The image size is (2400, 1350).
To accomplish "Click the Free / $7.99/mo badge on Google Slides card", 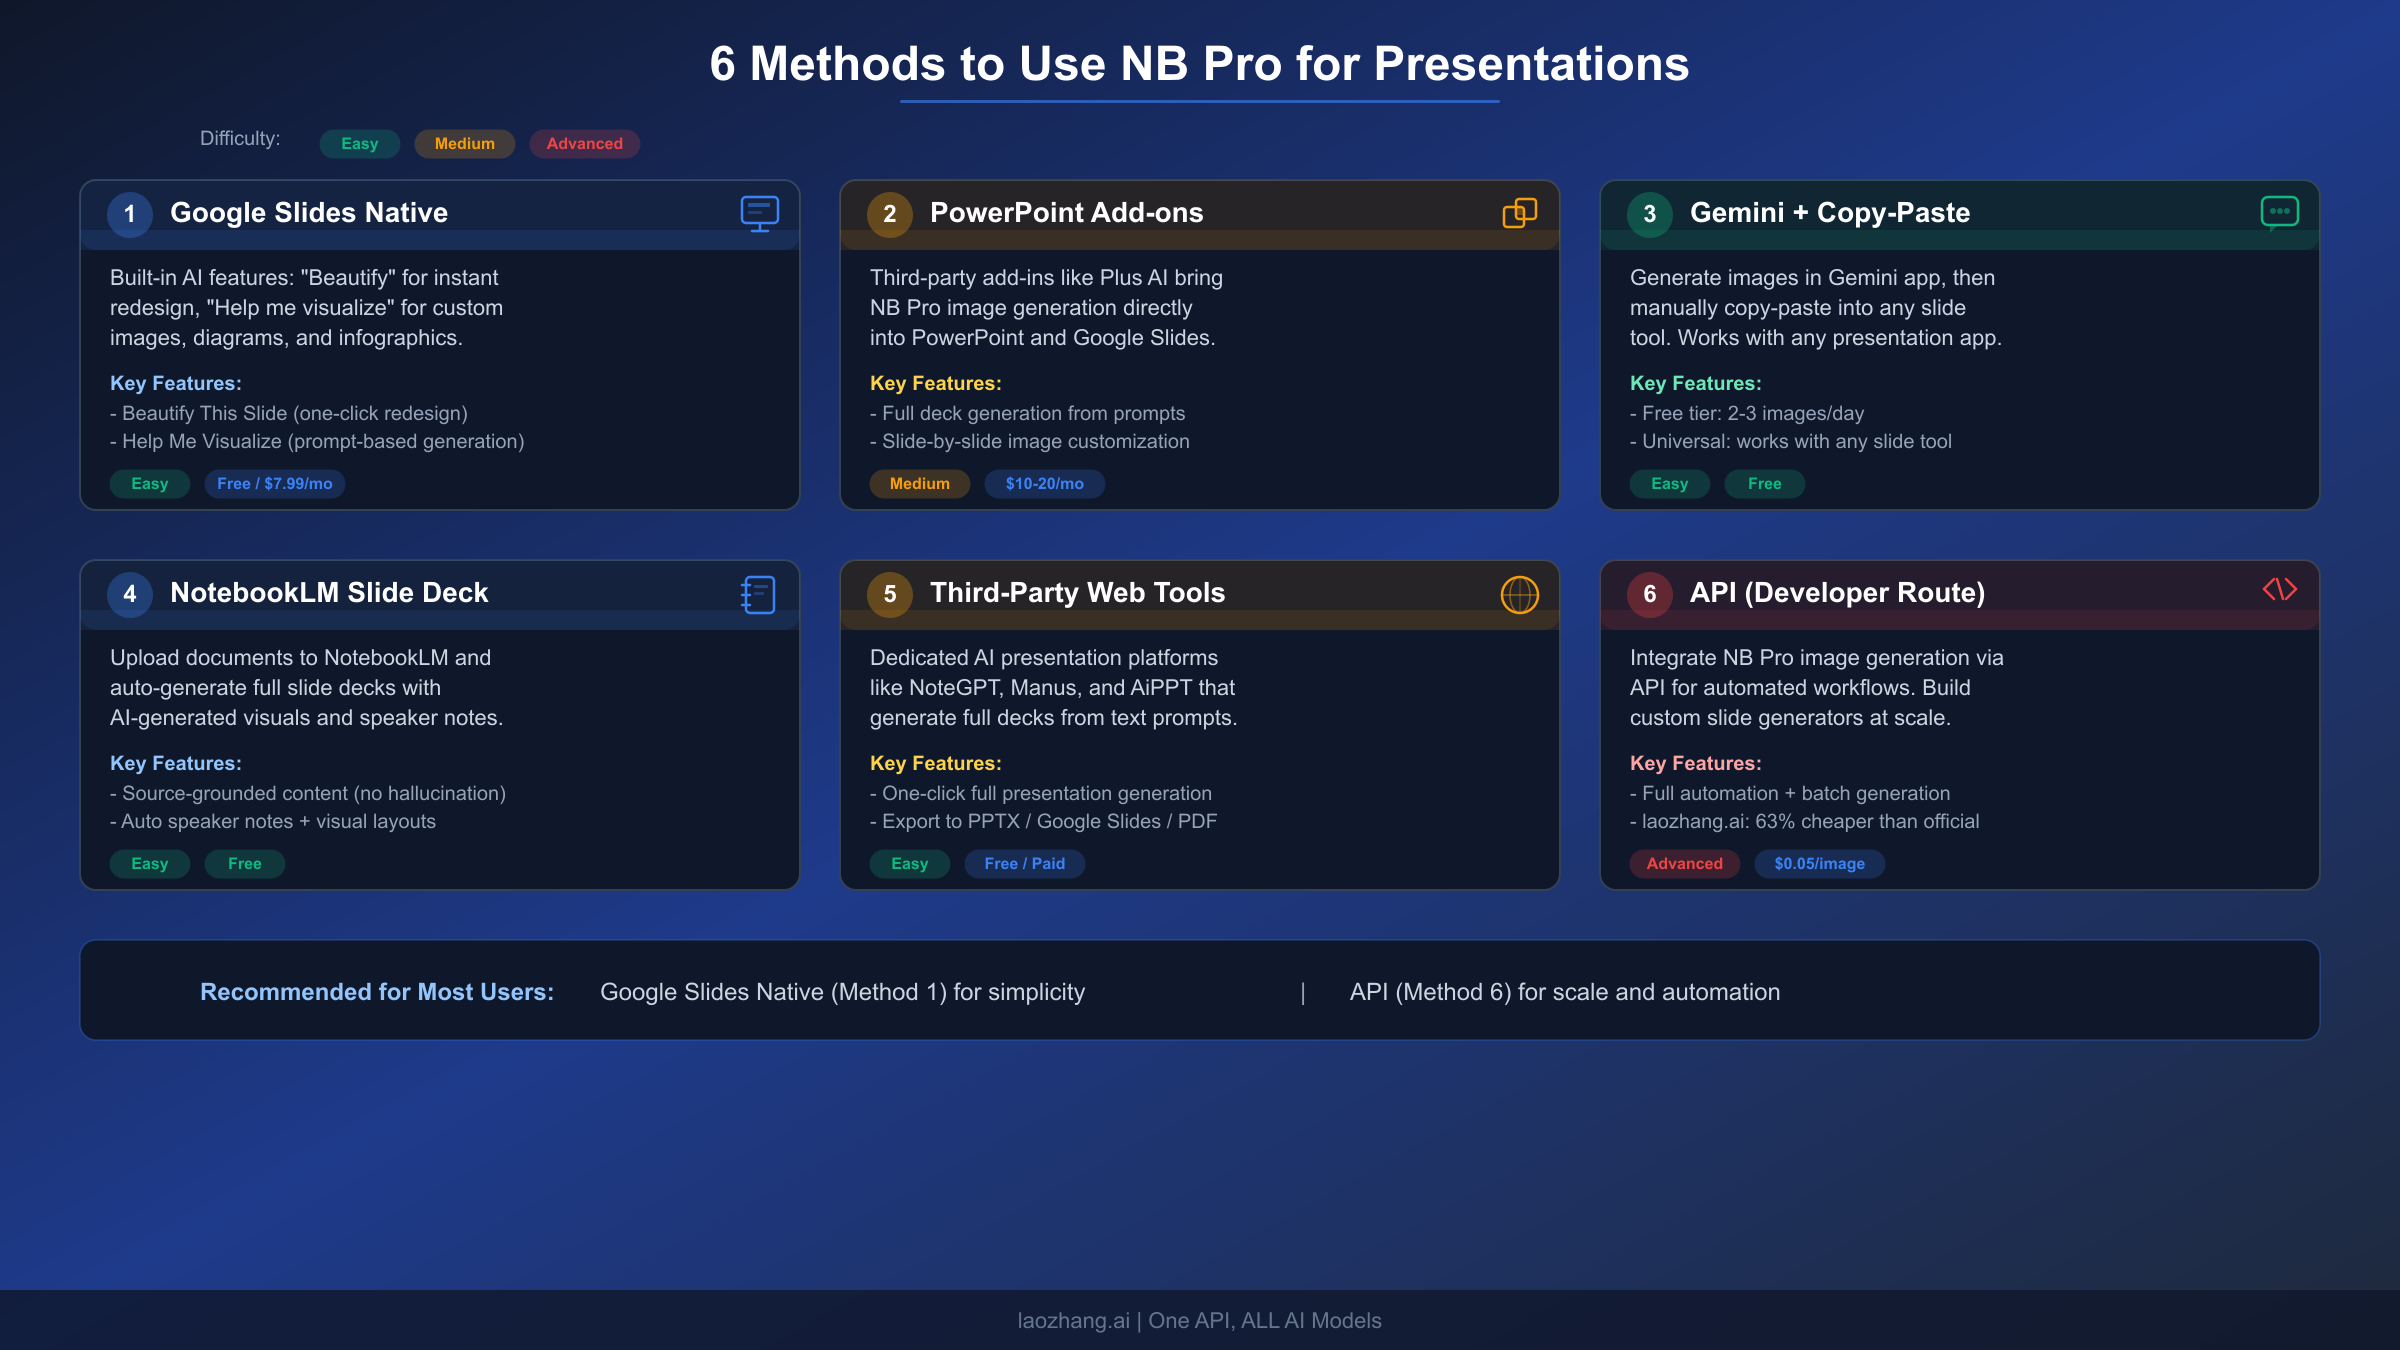I will 274,483.
